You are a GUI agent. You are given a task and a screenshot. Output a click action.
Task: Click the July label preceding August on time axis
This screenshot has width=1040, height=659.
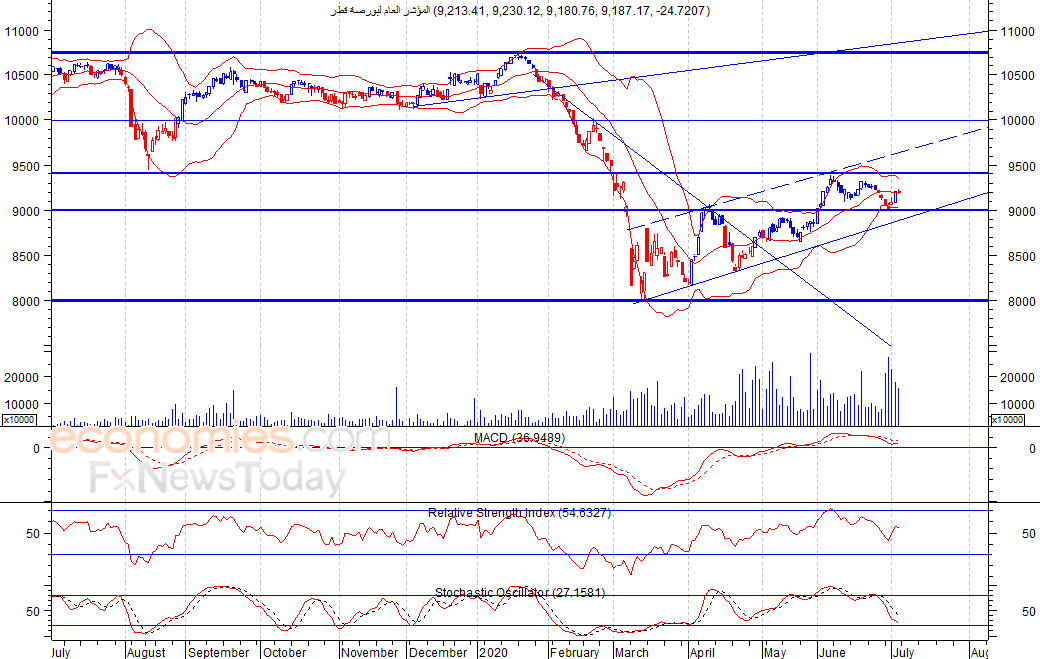point(60,652)
